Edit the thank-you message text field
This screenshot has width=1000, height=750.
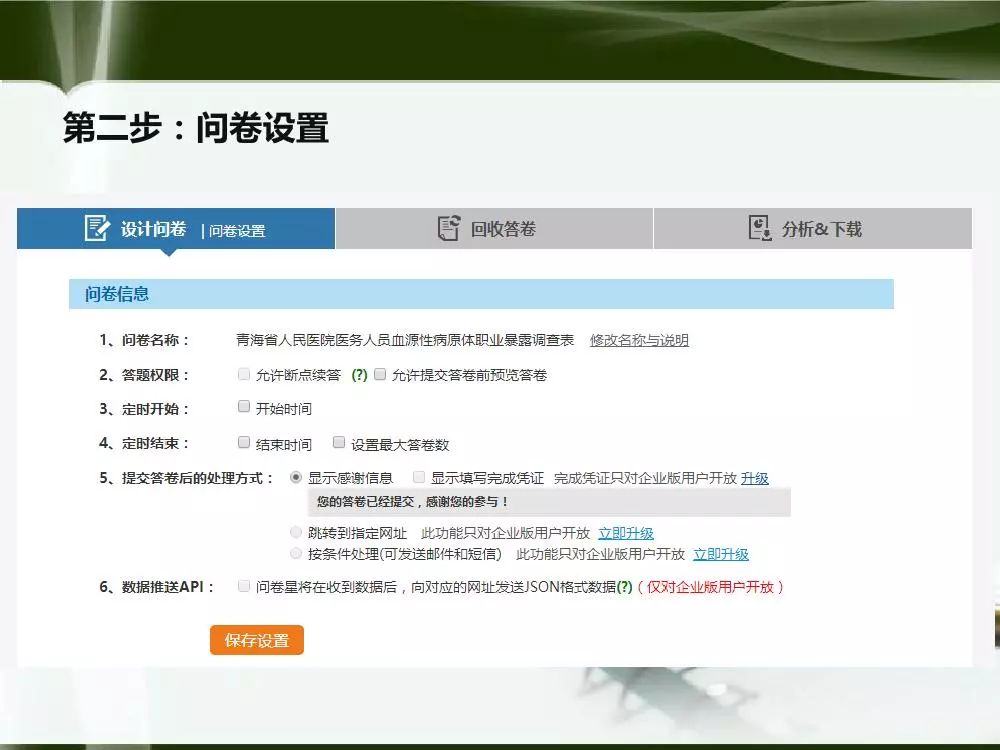[548, 502]
